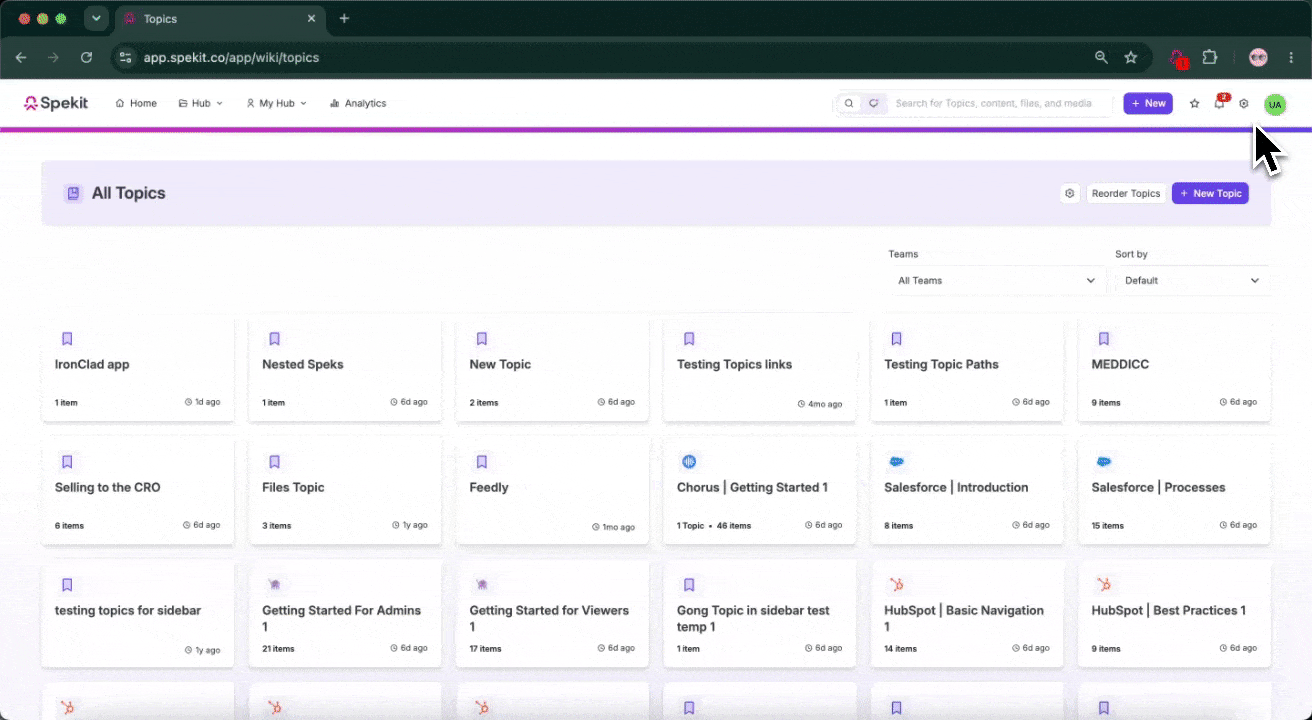The width and height of the screenshot is (1312, 720).
Task: Open Testing Topics links card
Action: (759, 370)
